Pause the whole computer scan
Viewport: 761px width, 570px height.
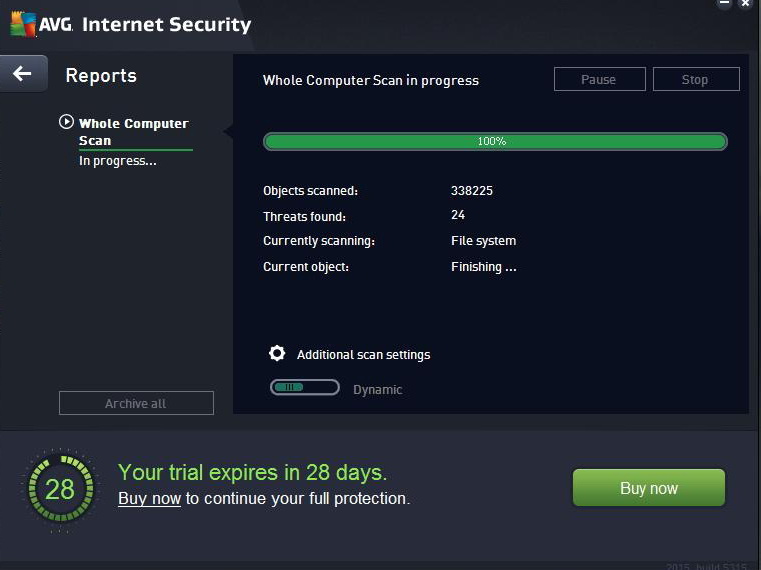pos(598,80)
